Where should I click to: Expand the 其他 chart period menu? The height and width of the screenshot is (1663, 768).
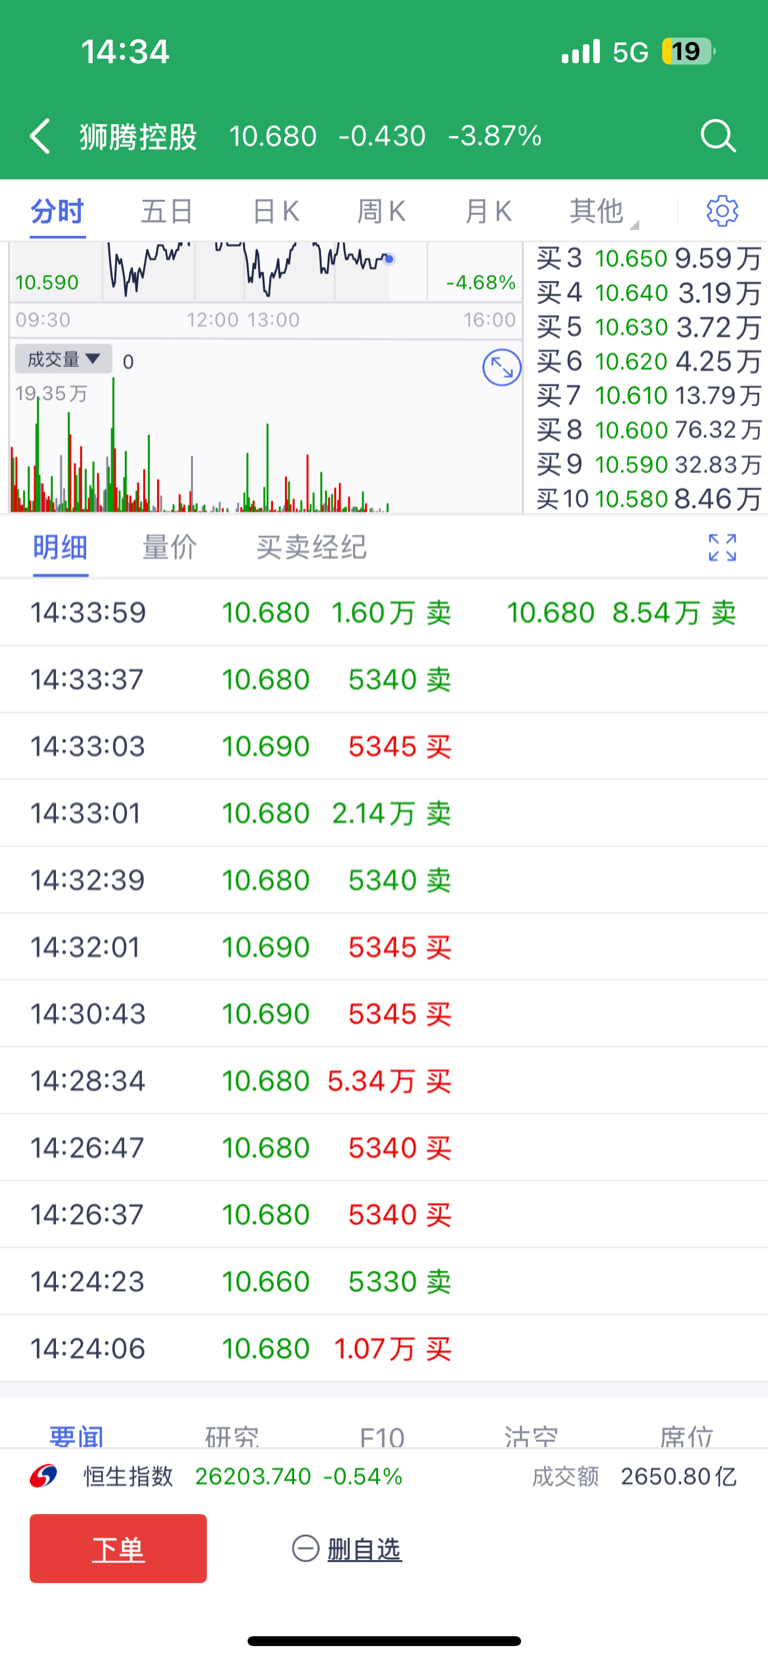(602, 211)
